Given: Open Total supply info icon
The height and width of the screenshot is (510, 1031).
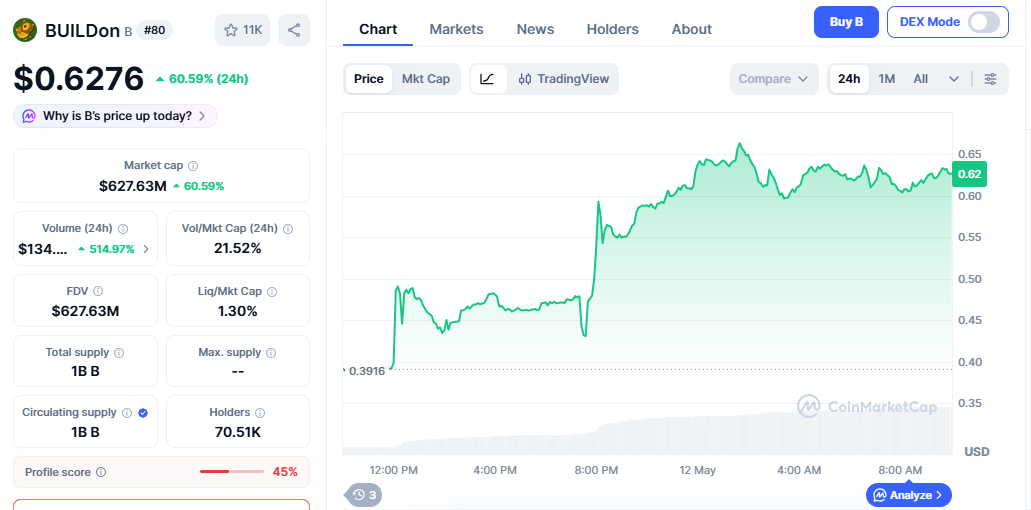Looking at the screenshot, I should click(x=119, y=353).
